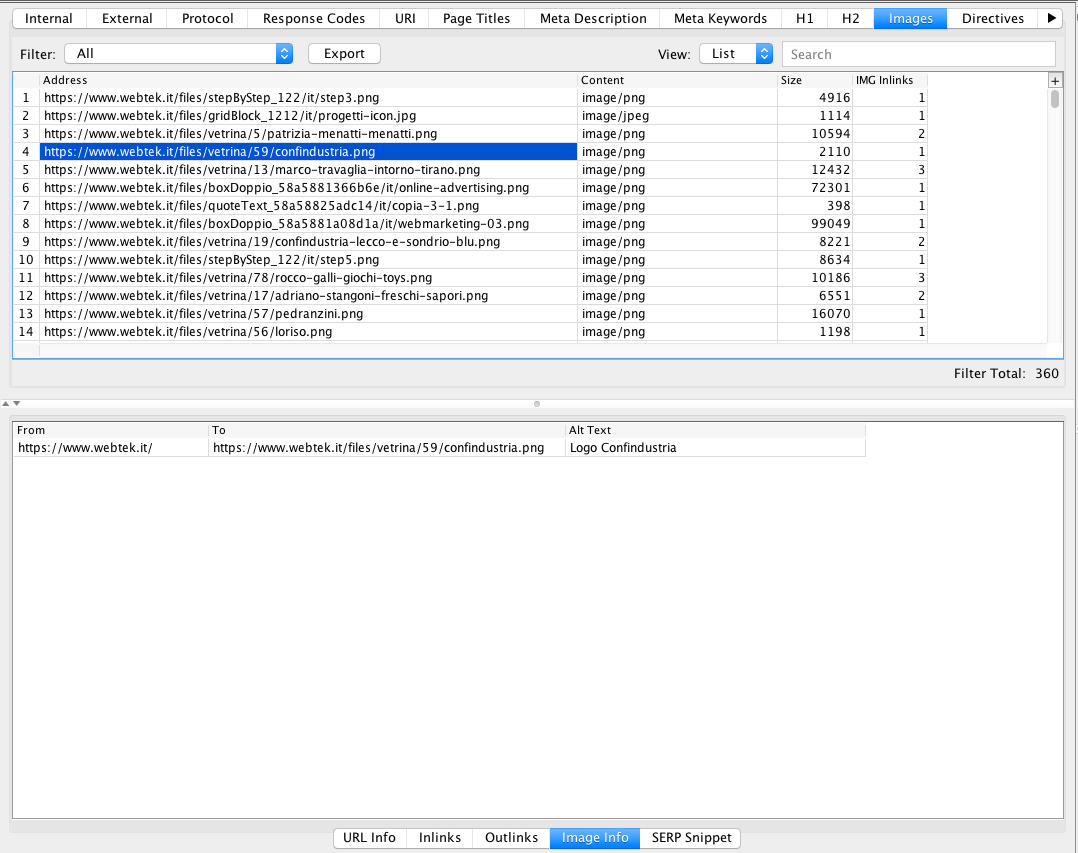1078x853 pixels.
Task: Click the vertical scrollbar of results list
Action: point(1054,100)
